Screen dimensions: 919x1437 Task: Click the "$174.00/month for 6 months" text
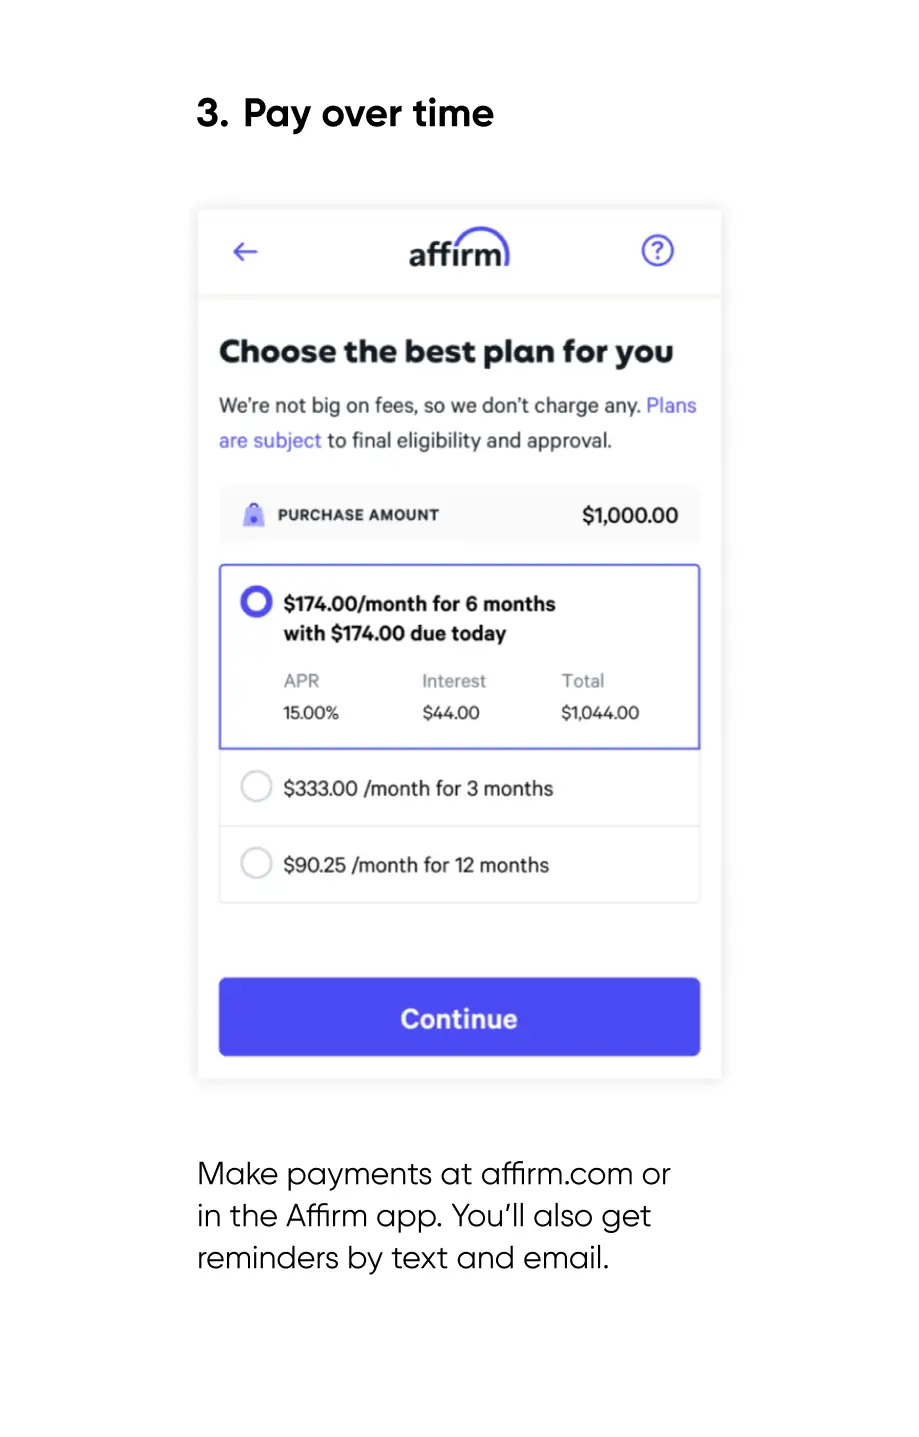pos(419,604)
